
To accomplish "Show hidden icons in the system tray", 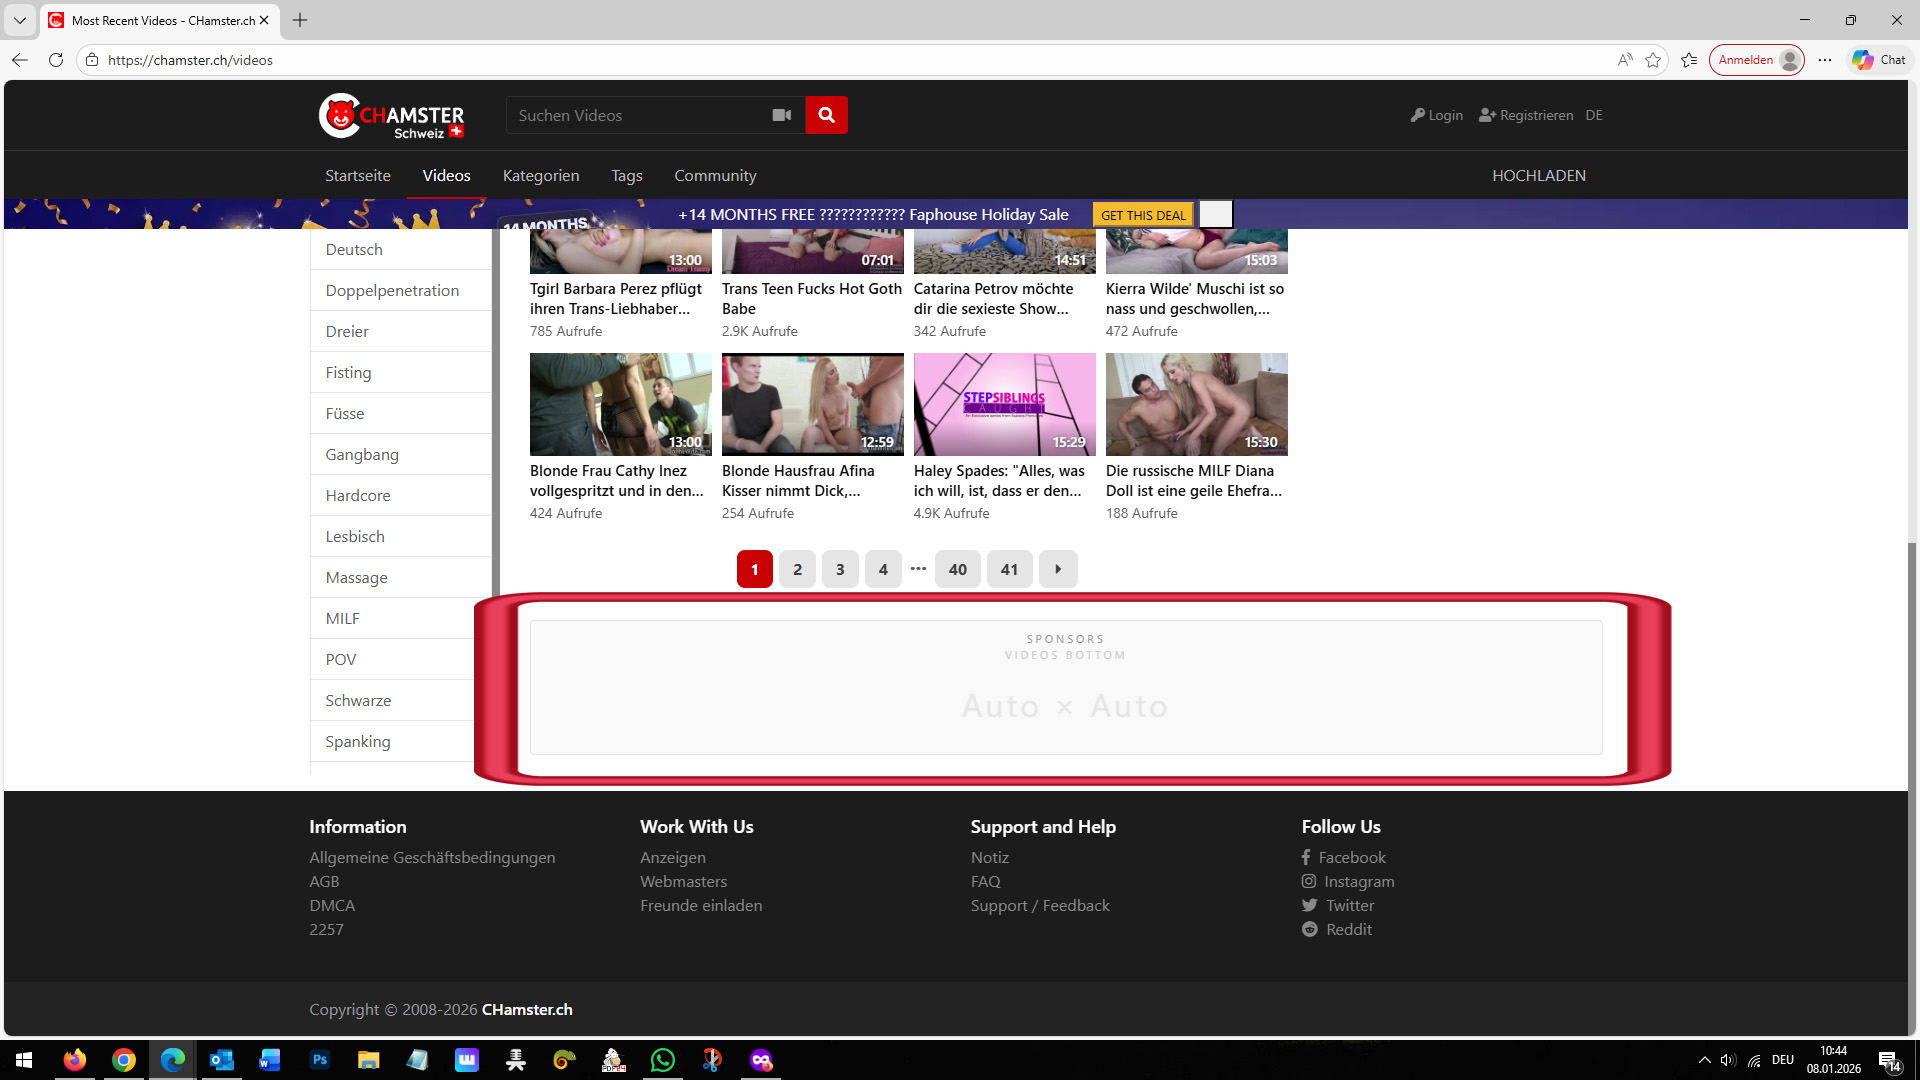I will [1704, 1060].
